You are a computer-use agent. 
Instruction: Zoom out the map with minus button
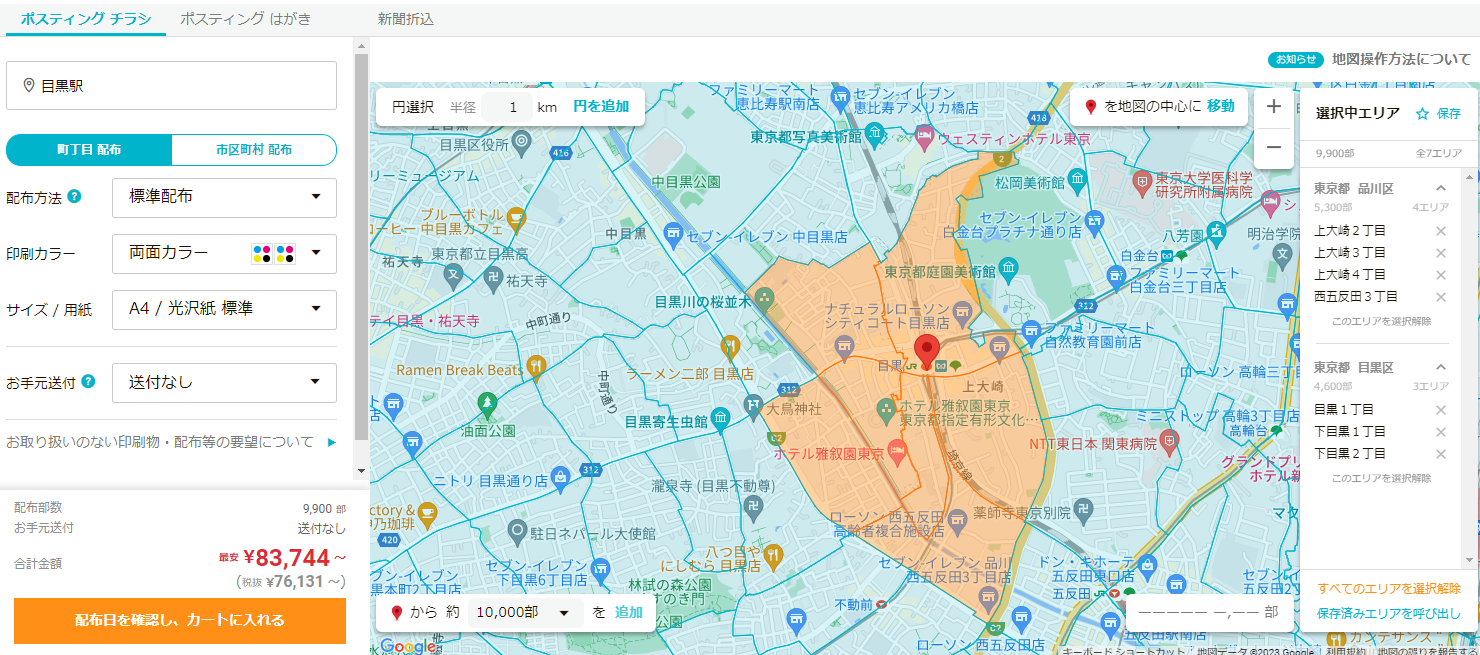[x=1273, y=148]
